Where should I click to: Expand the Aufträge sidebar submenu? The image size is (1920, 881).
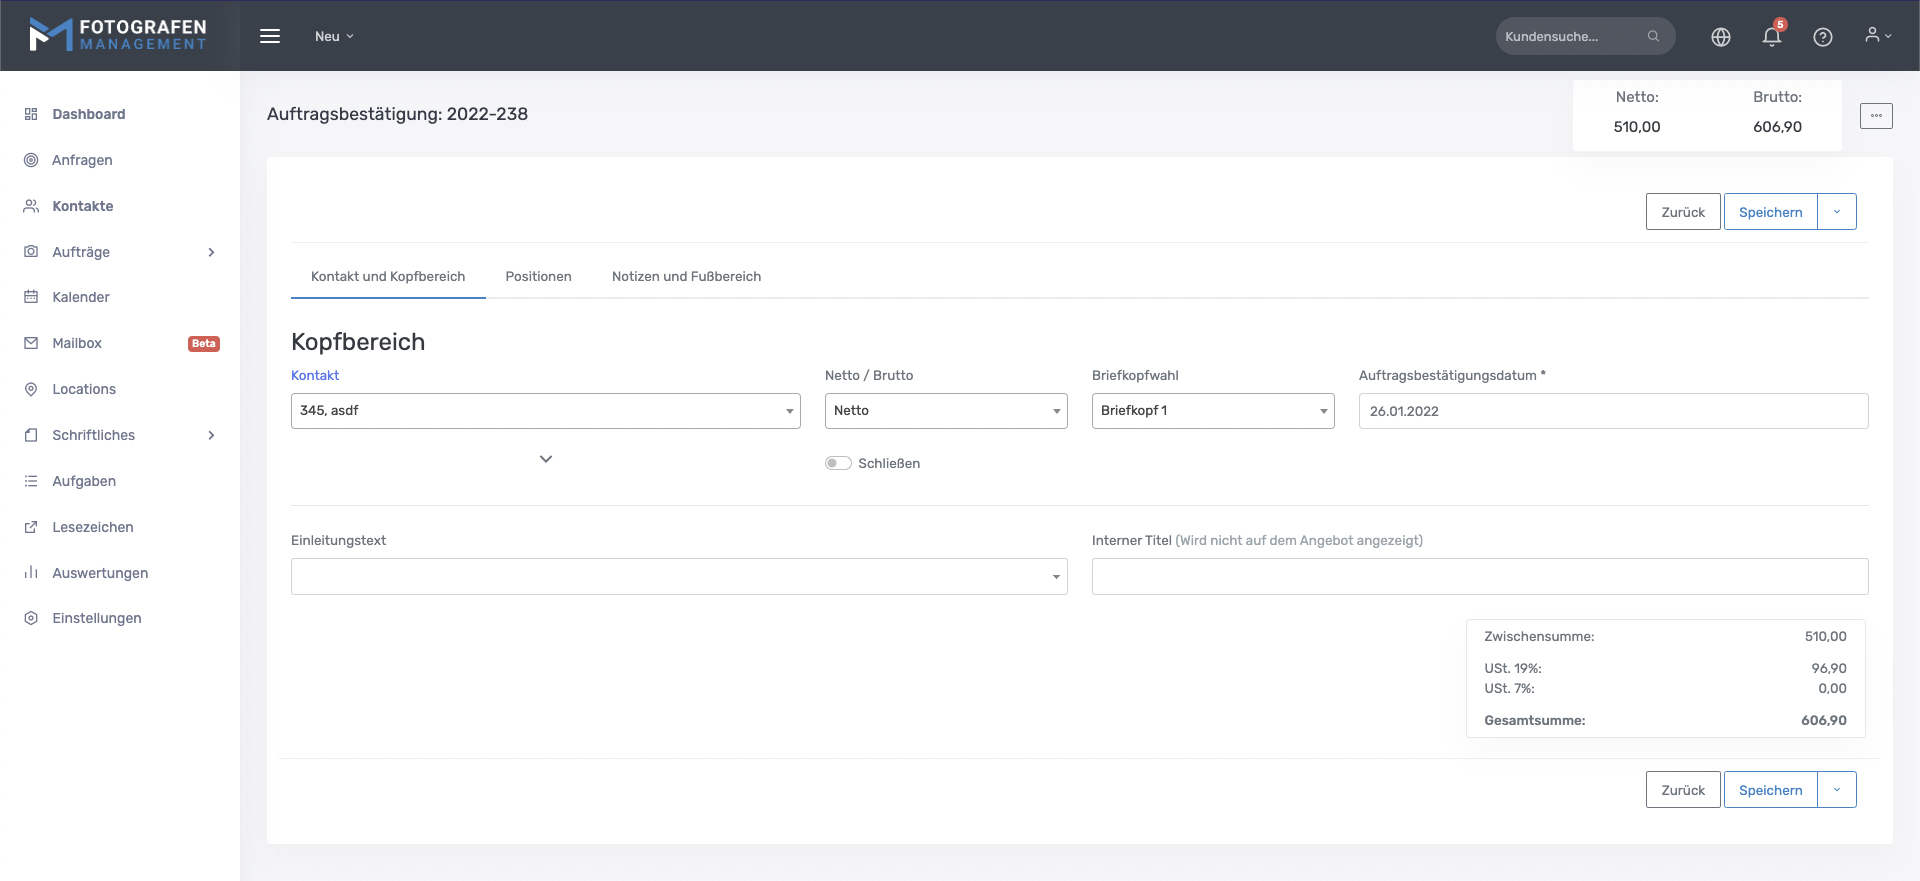tap(211, 252)
